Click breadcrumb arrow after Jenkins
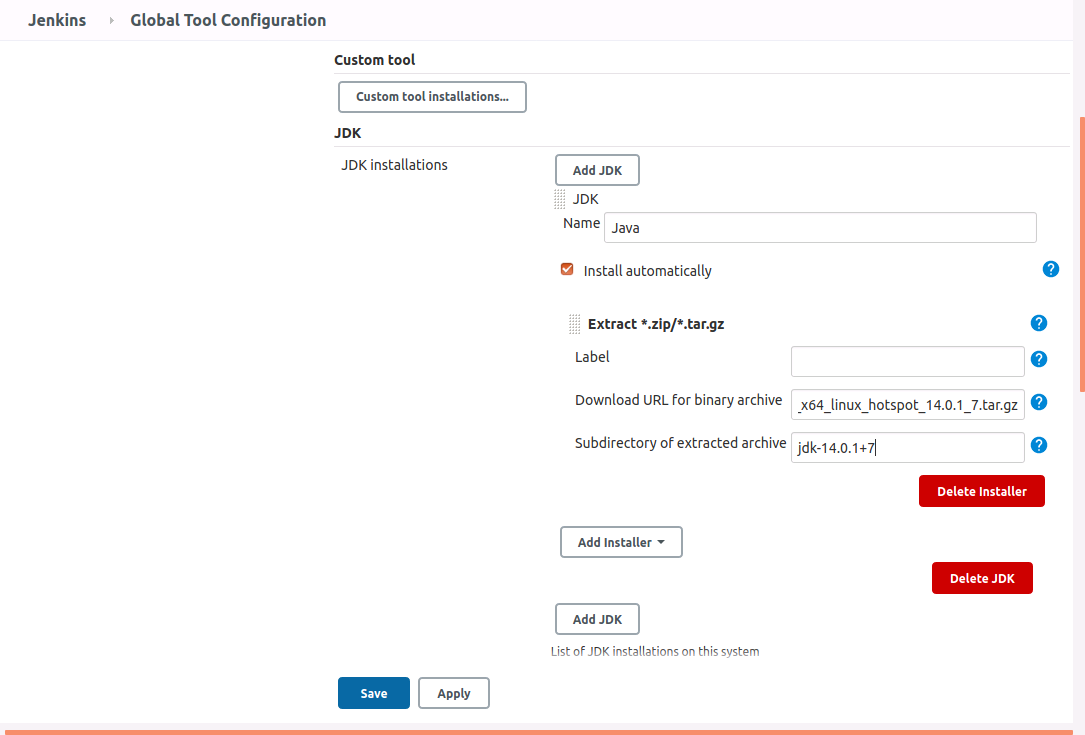 tap(111, 20)
